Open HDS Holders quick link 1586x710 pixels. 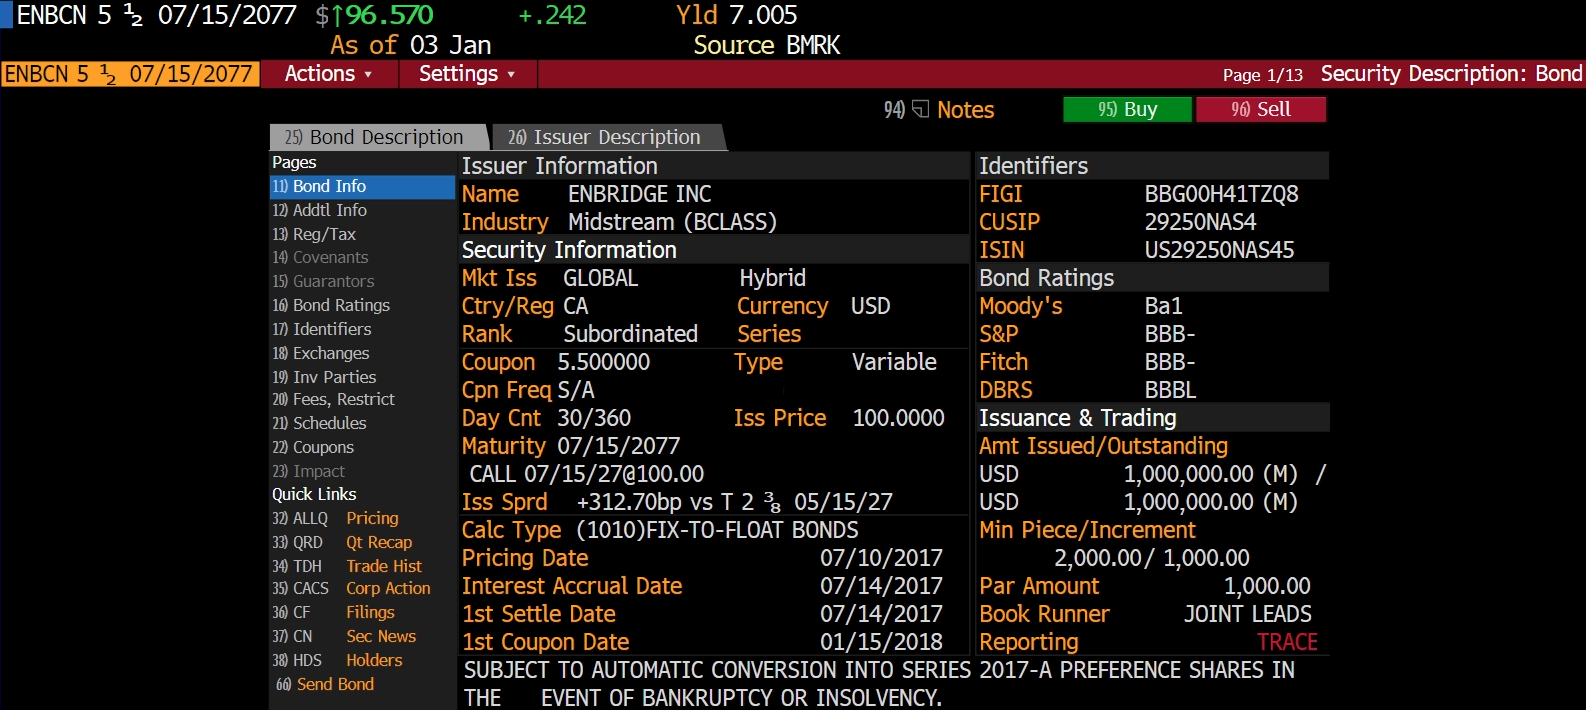[x=338, y=661]
